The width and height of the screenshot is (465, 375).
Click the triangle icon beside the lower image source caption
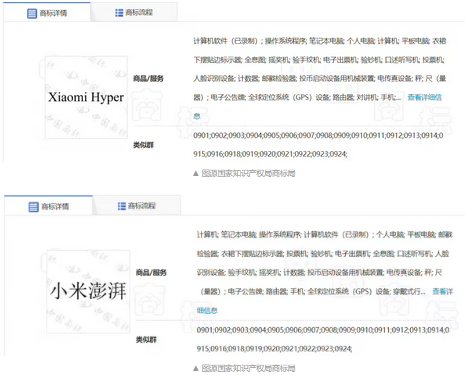pyautogui.click(x=196, y=368)
